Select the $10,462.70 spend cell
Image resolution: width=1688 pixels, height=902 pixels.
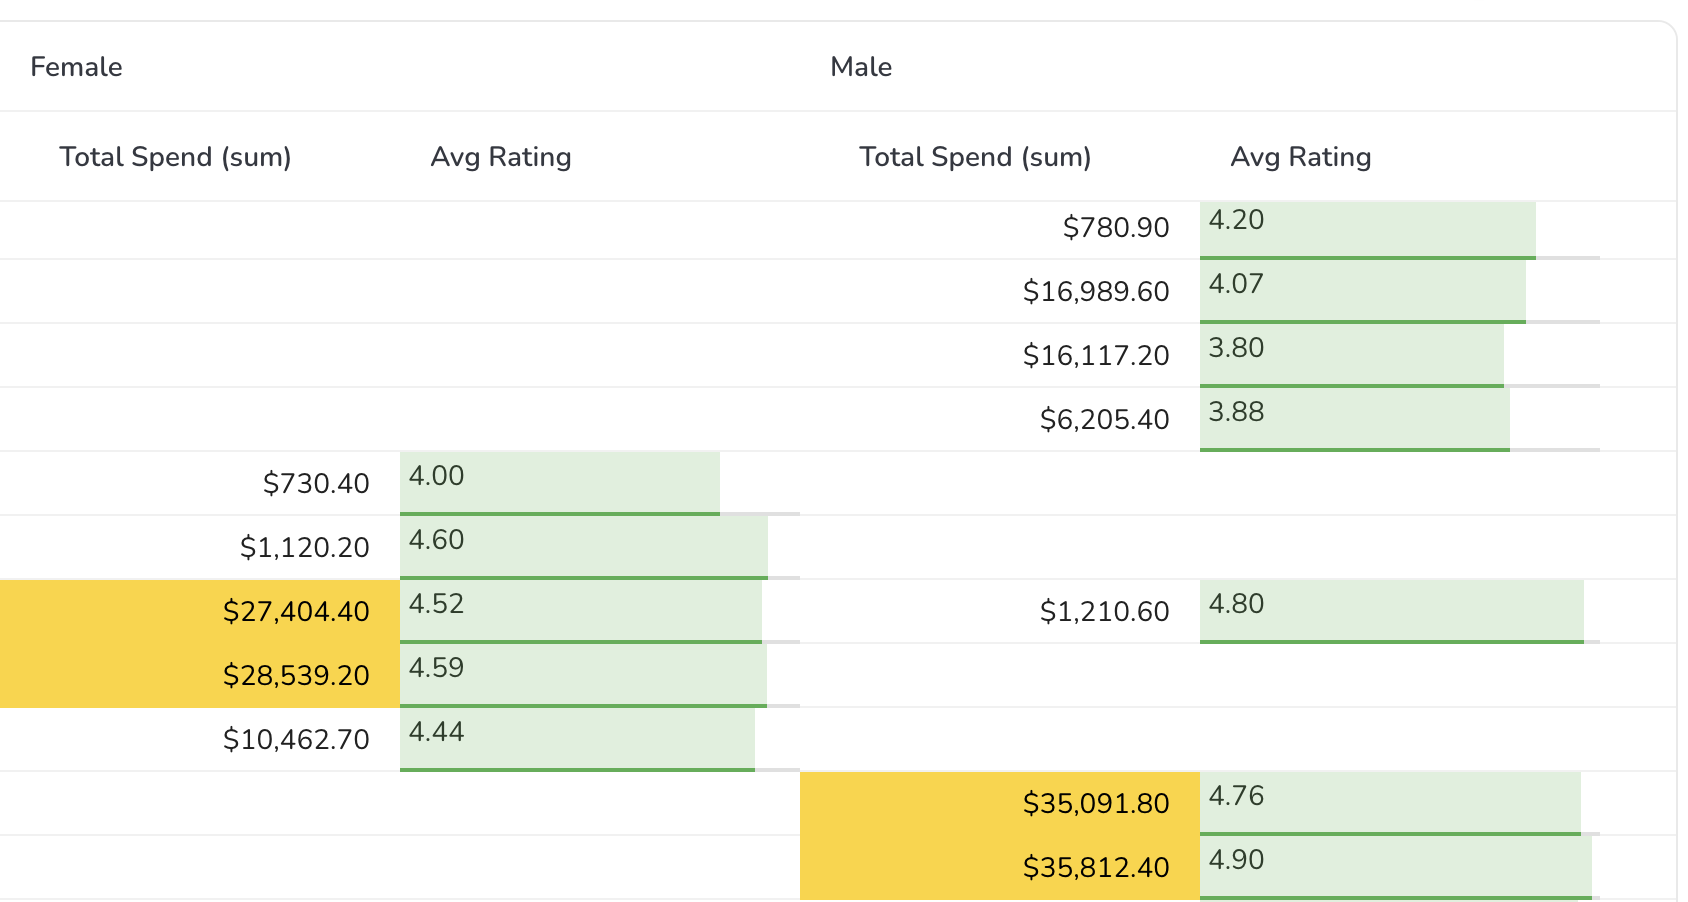pos(200,739)
